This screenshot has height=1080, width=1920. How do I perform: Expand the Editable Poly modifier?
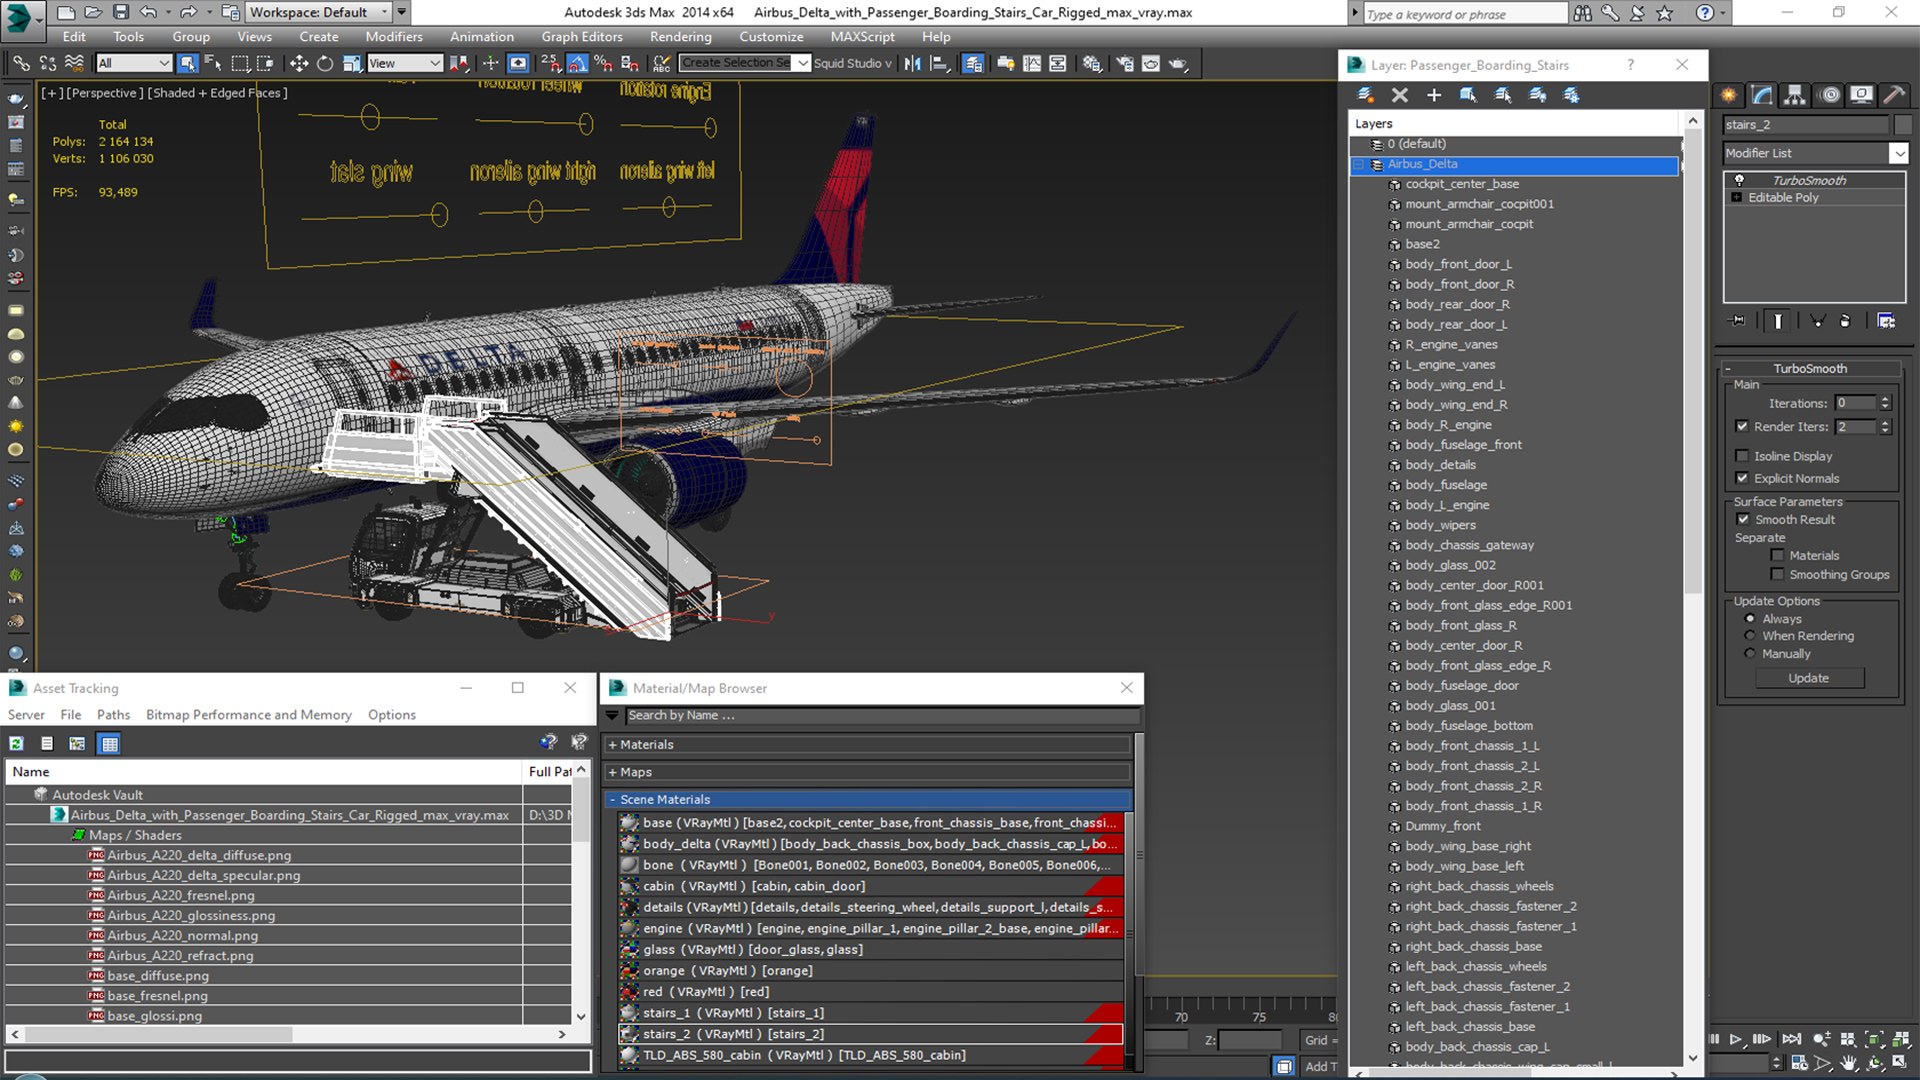click(1737, 198)
